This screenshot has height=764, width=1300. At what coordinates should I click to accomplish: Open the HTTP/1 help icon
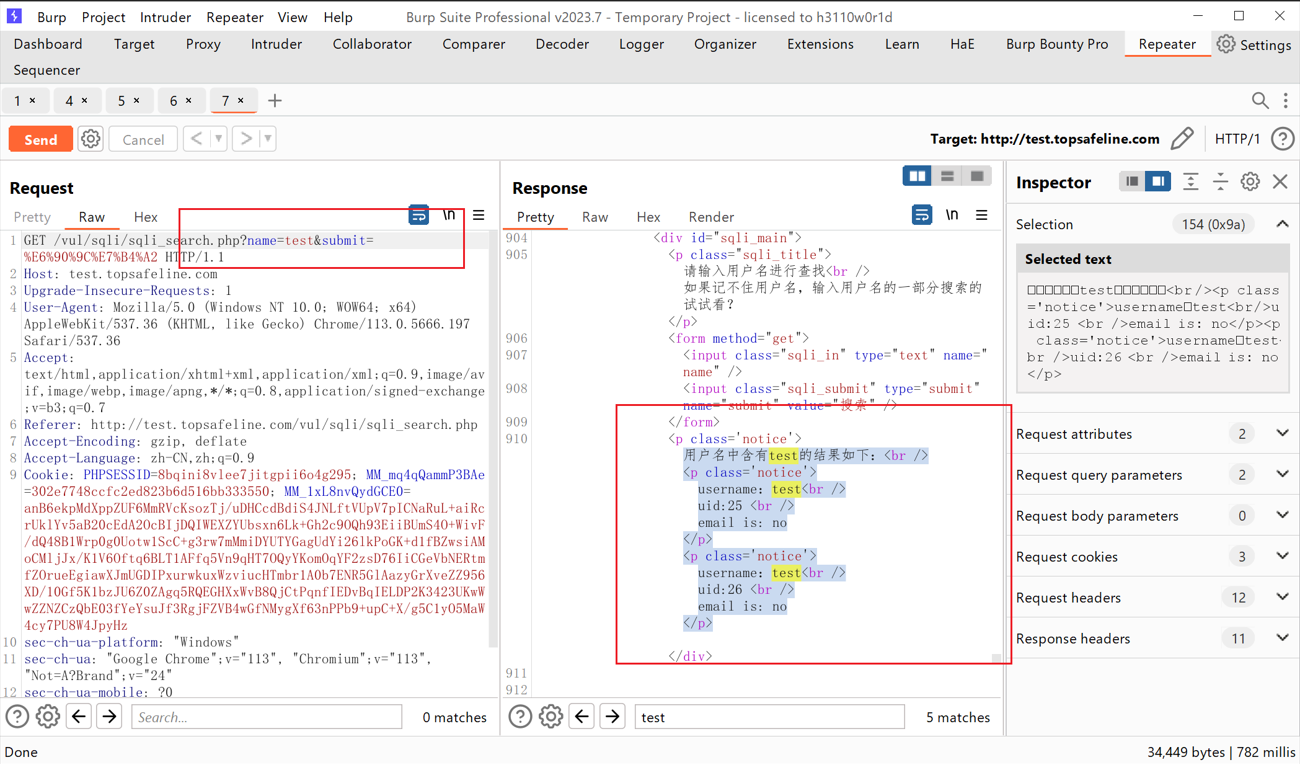tap(1282, 139)
